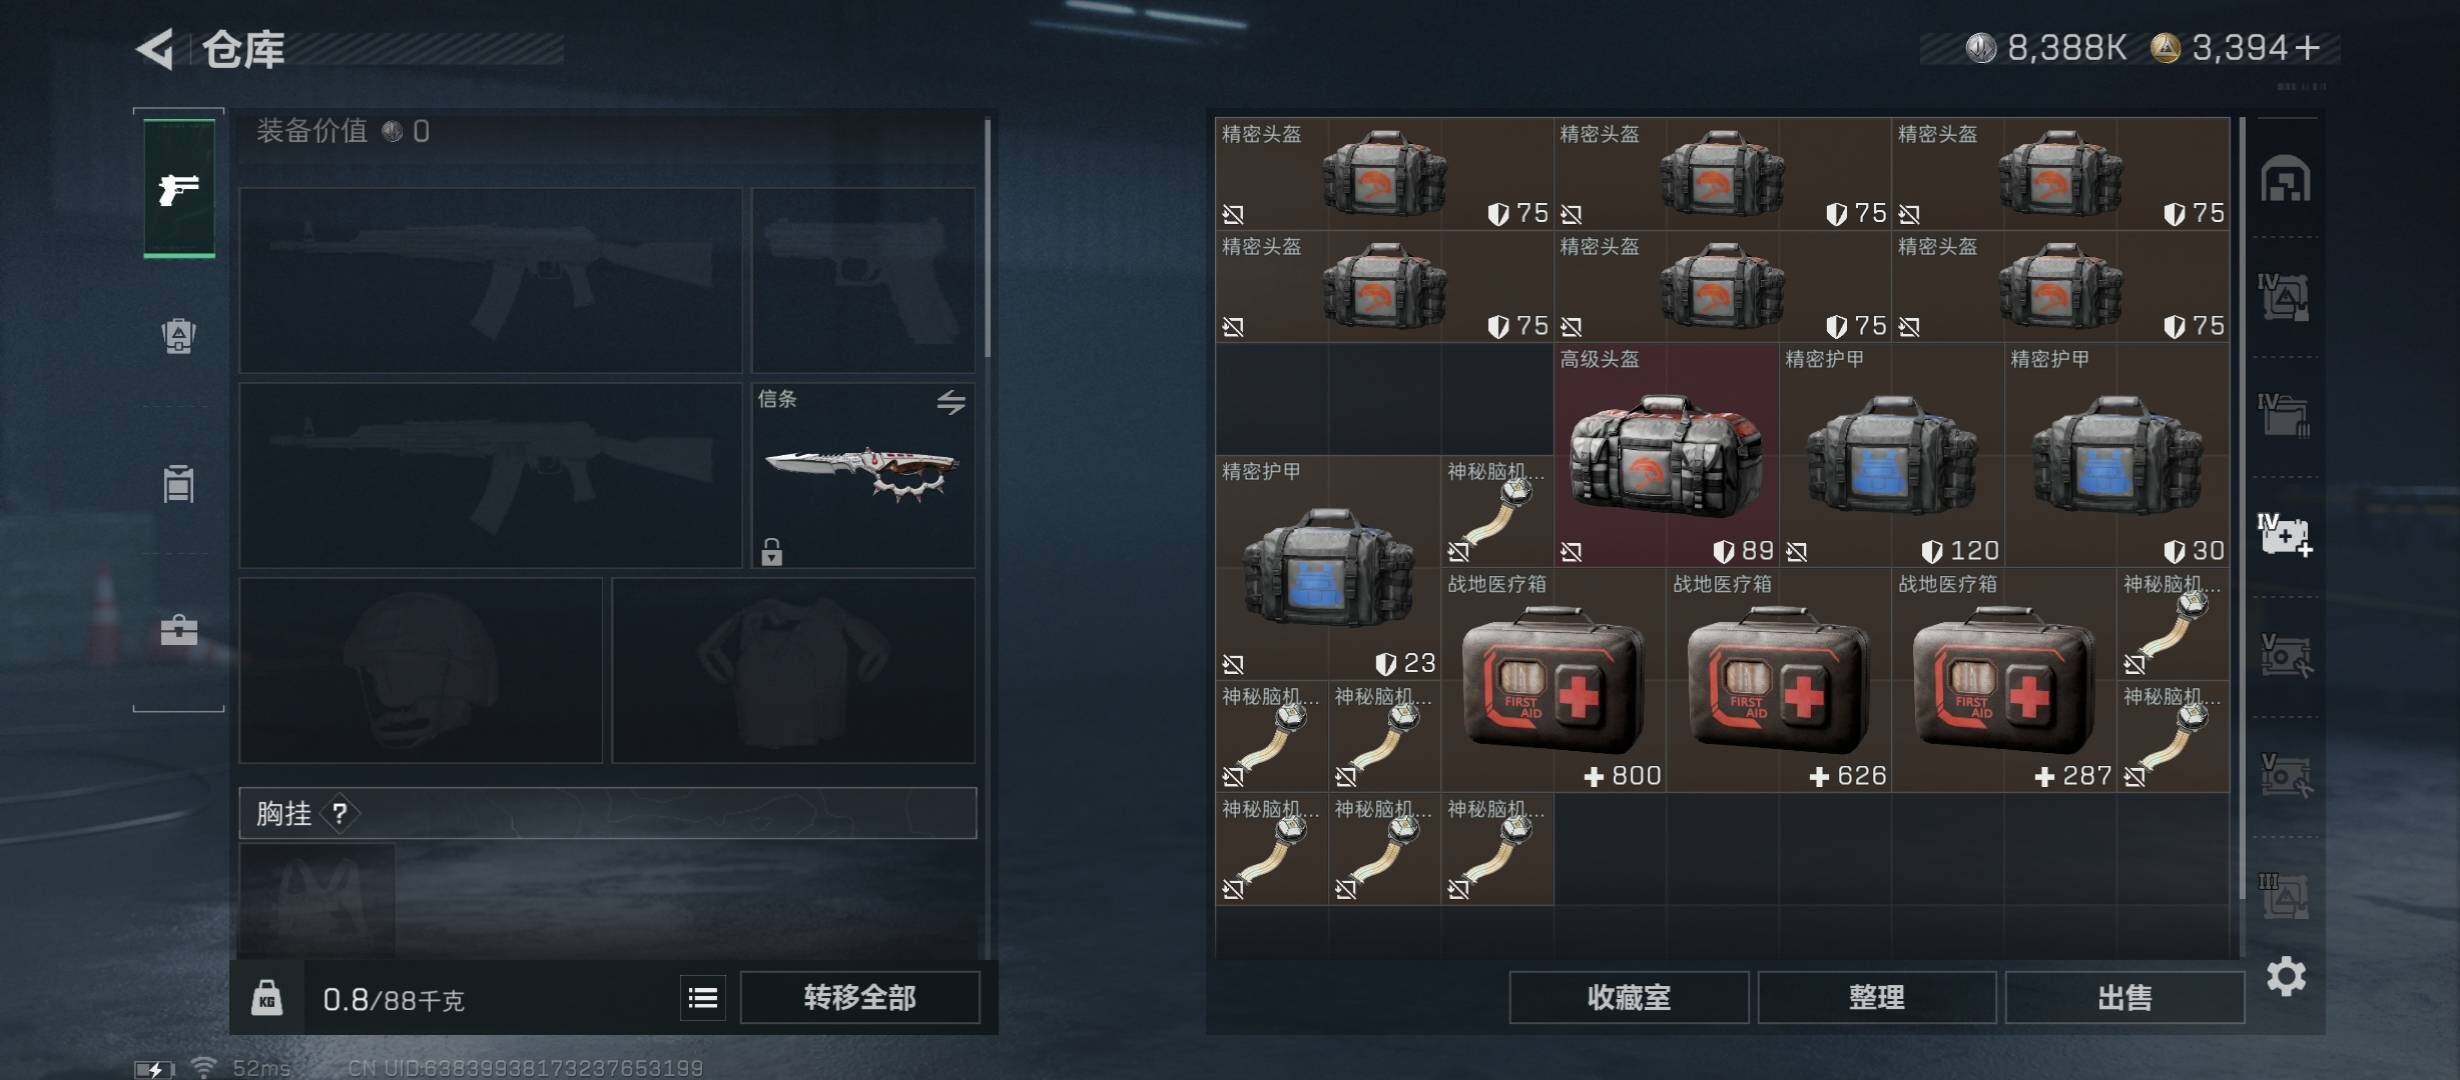Open the clipboard sidebar icon

pyautogui.click(x=179, y=483)
